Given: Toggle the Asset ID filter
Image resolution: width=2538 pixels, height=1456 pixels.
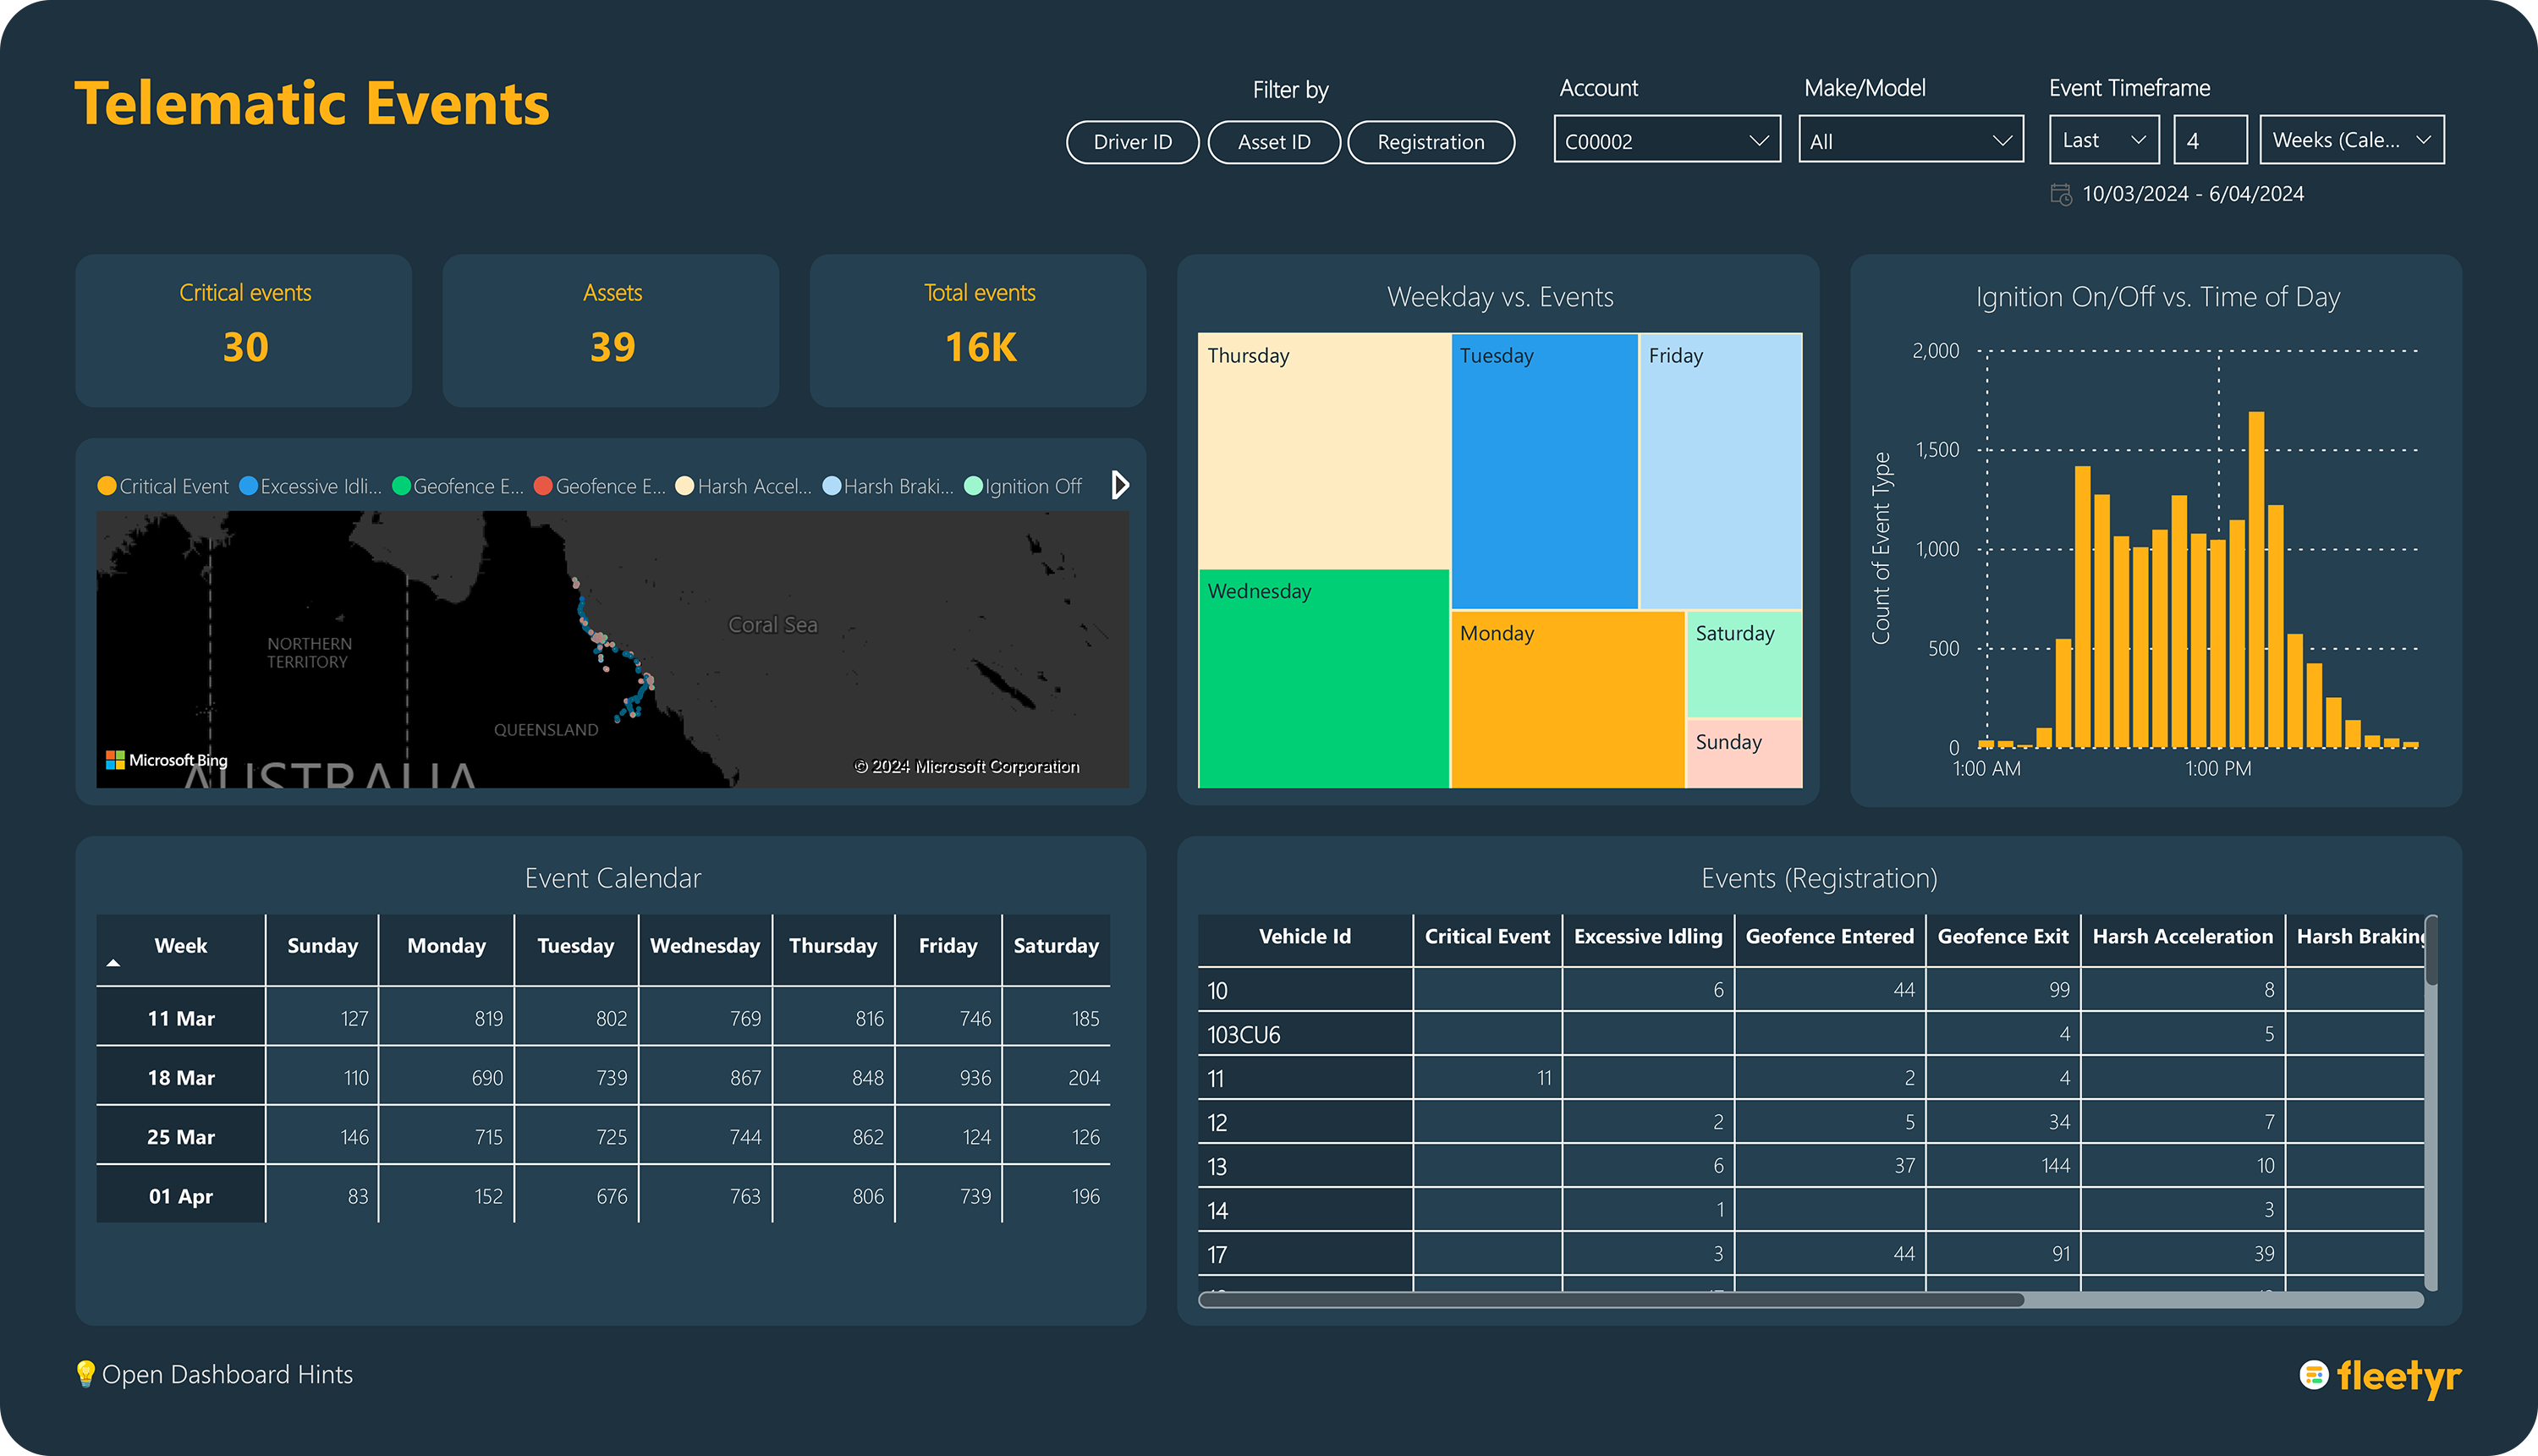Looking at the screenshot, I should coord(1273,142).
